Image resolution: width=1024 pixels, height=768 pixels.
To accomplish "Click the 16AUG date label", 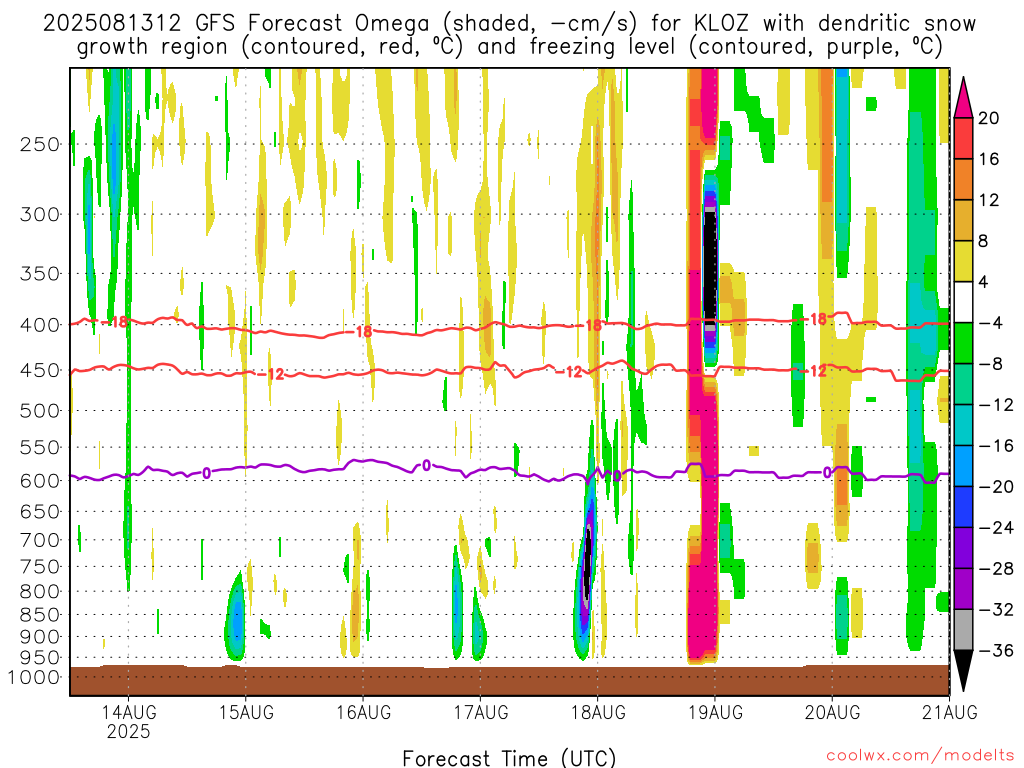I will [x=364, y=712].
